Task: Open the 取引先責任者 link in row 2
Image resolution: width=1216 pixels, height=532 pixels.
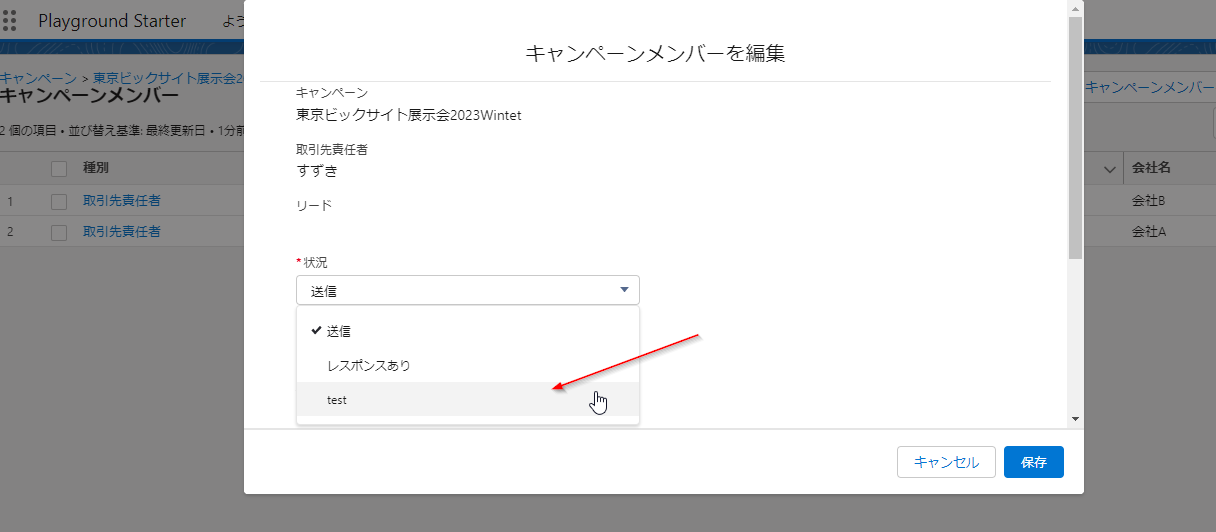Action: click(x=122, y=232)
